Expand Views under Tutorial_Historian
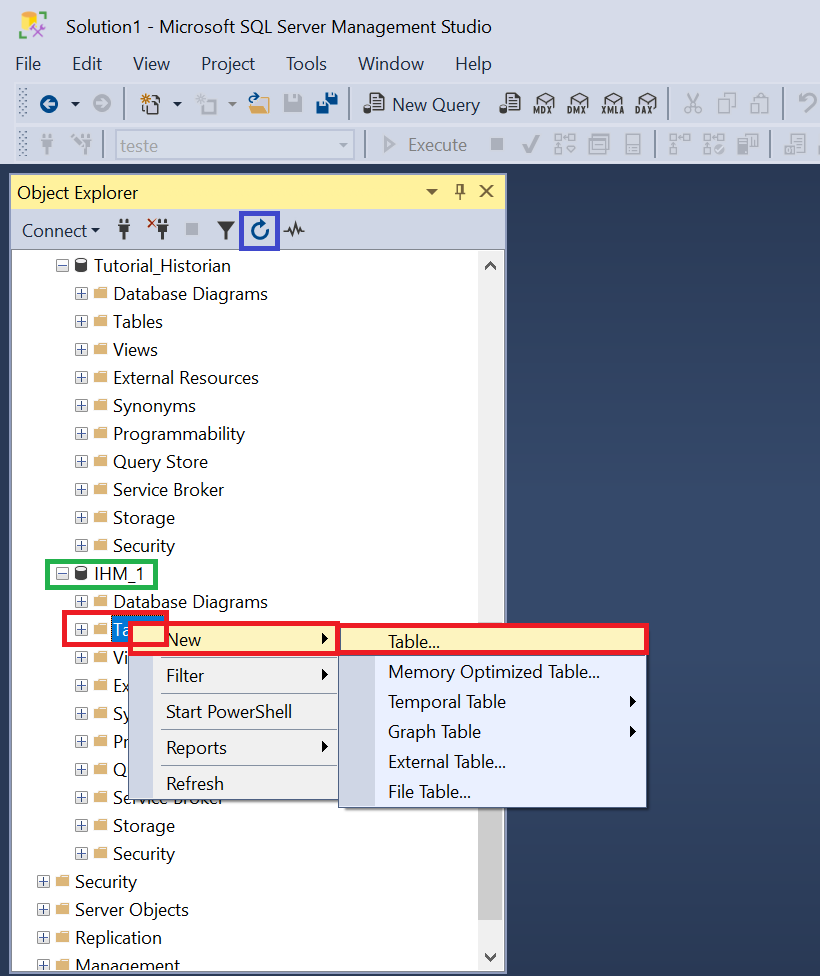Viewport: 820px width, 976px height. [x=81, y=349]
